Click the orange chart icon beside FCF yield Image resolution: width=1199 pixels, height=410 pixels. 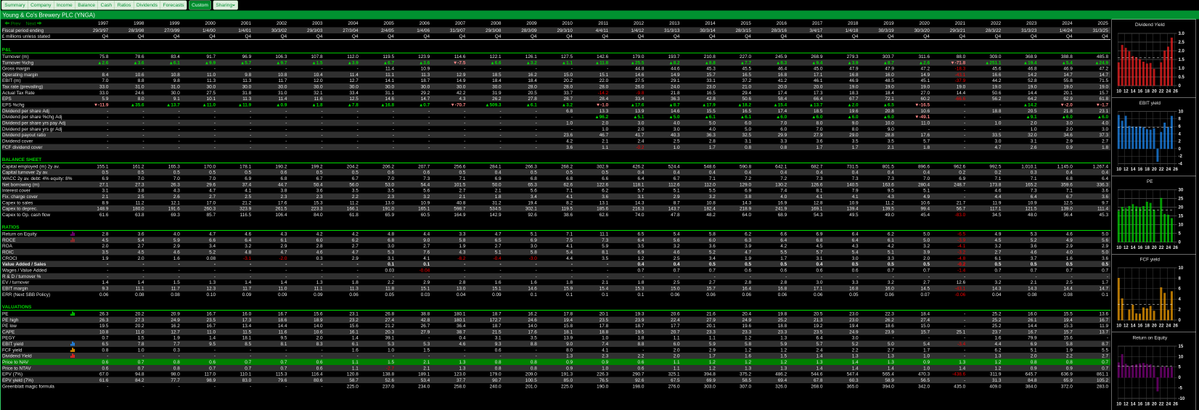tap(72, 350)
